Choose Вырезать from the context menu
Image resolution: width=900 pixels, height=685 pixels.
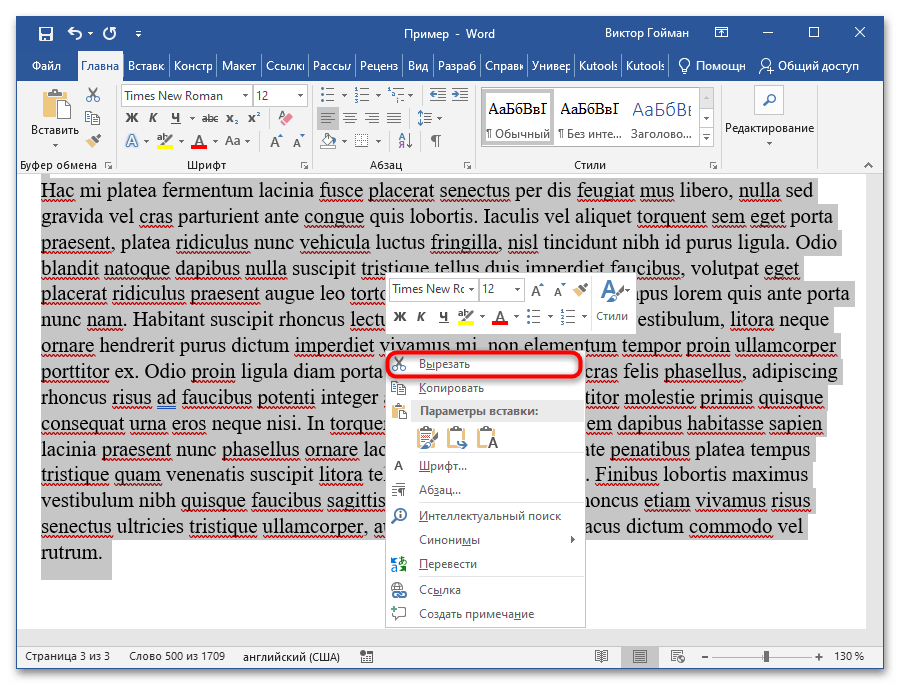click(485, 364)
